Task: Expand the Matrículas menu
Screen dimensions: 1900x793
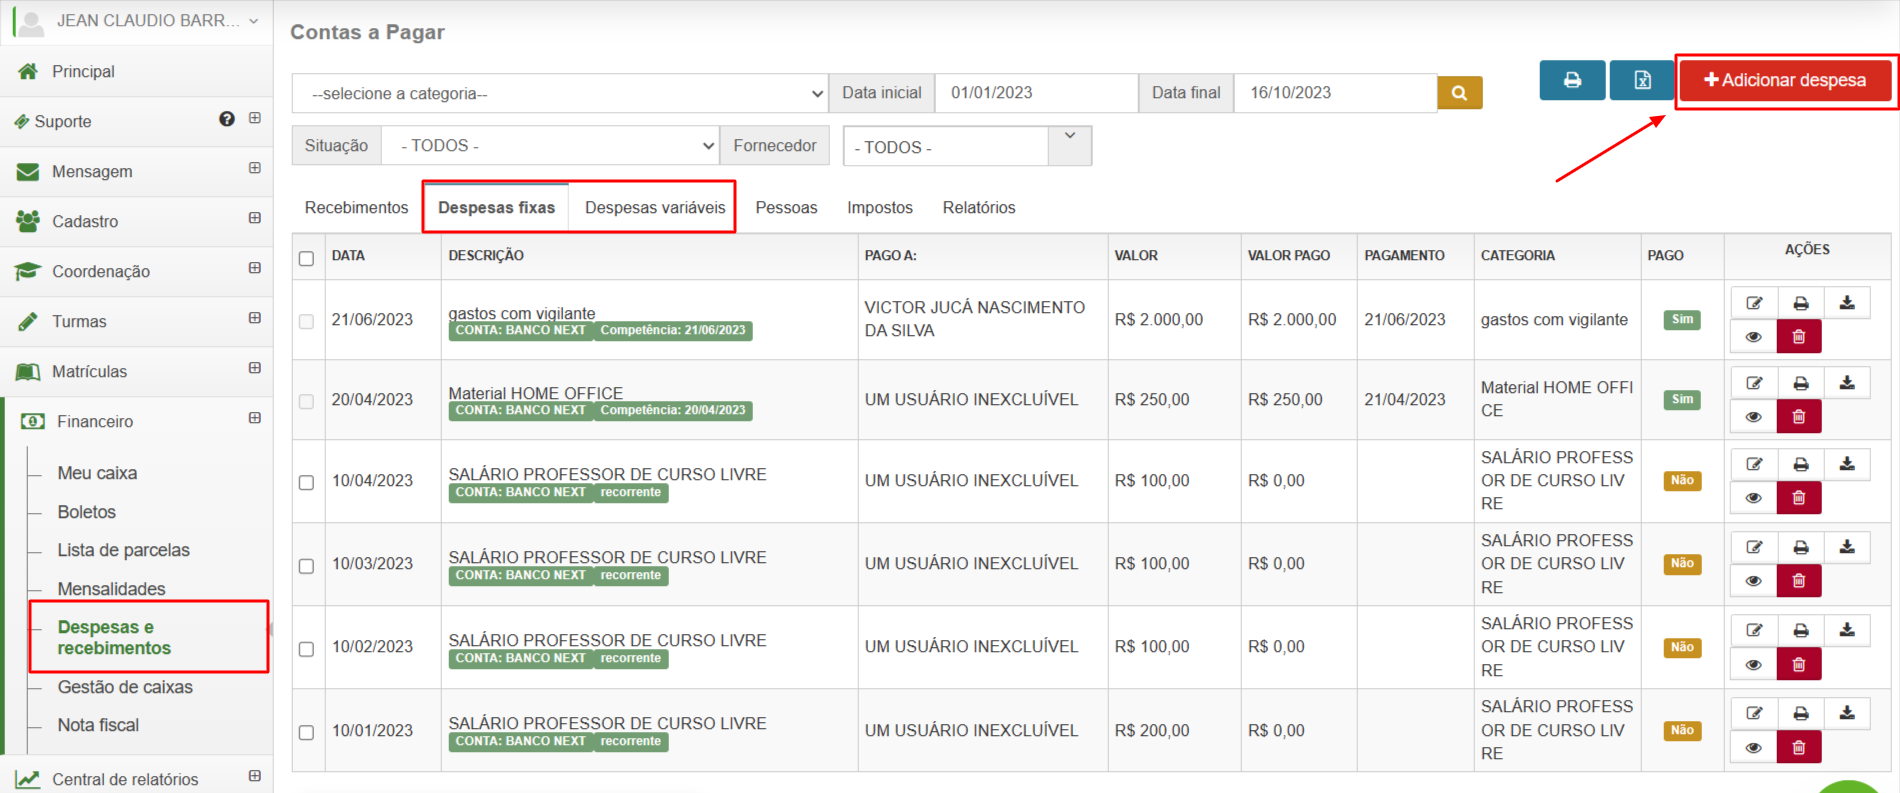Action: [x=255, y=368]
